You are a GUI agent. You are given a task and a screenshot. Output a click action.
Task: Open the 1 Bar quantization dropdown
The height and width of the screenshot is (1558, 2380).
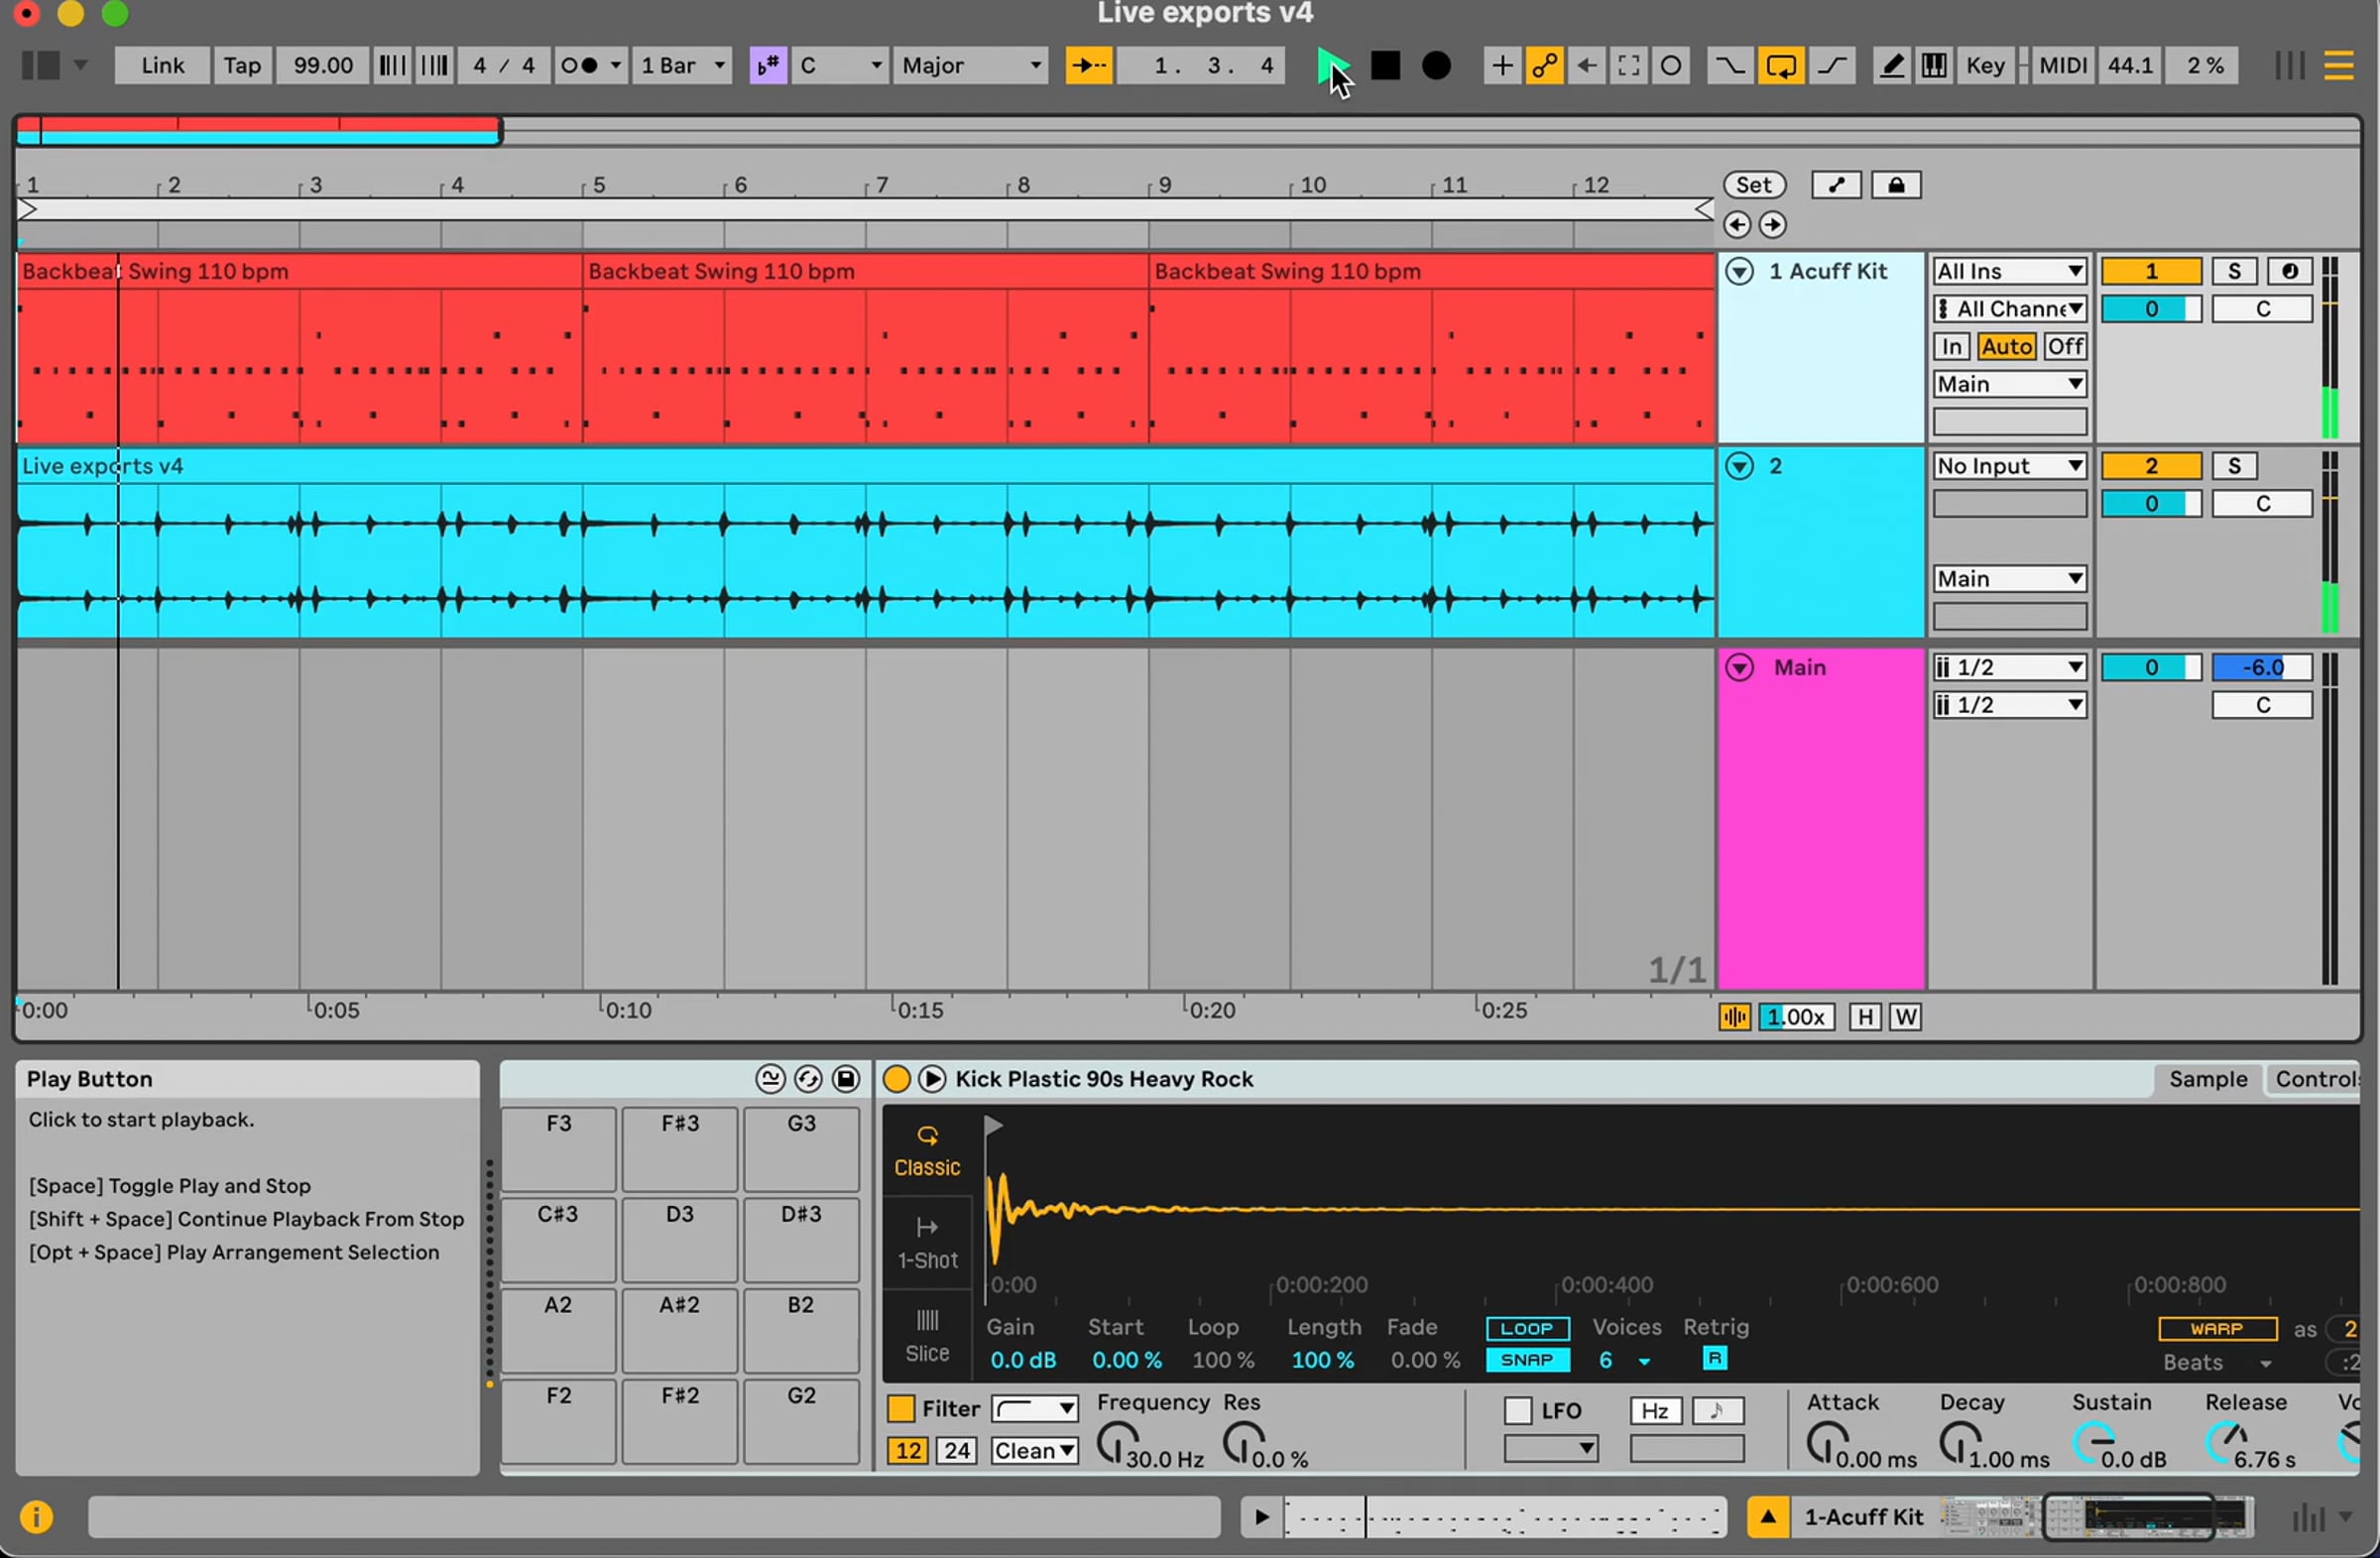coord(683,66)
